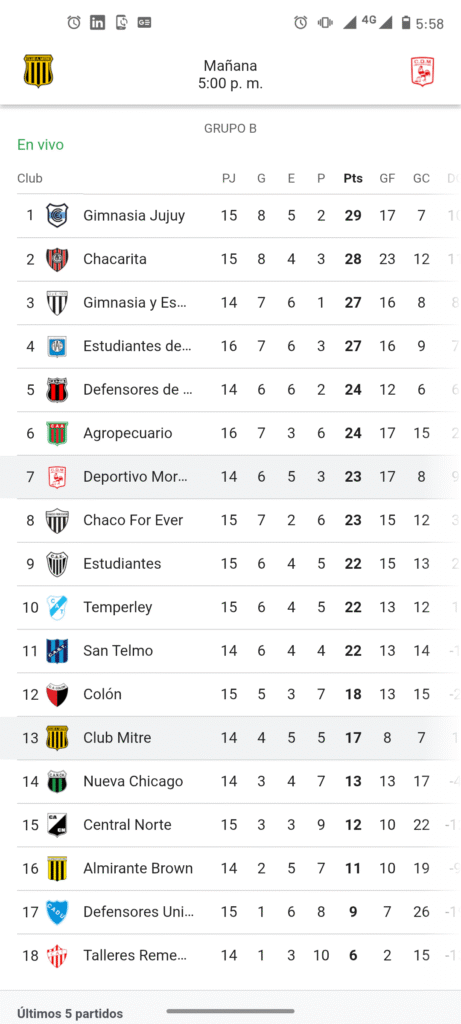Select the Talleres Remedios crest
This screenshot has height=1024, width=461.
click(57, 955)
